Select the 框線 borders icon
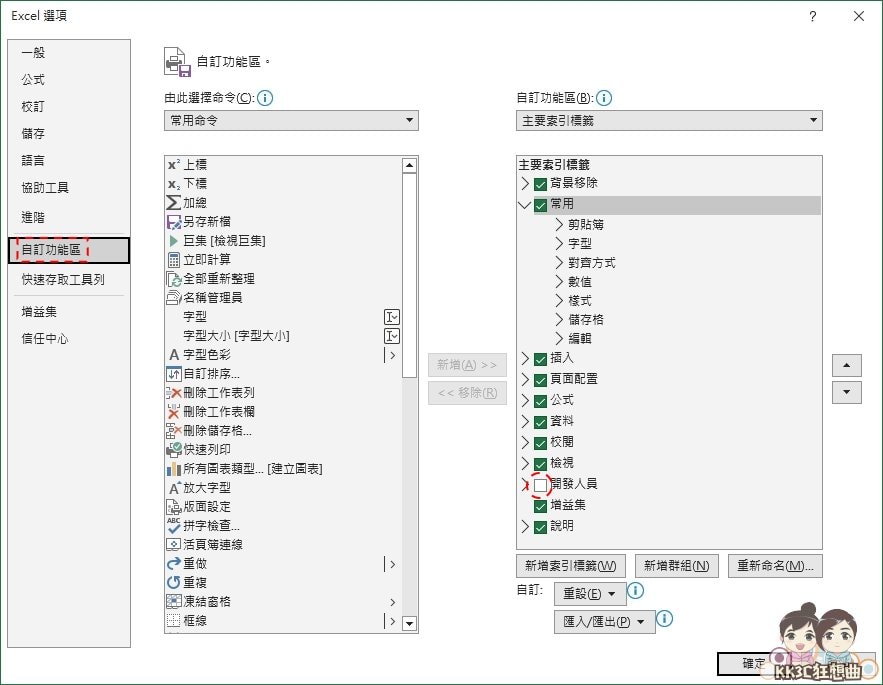 174,621
